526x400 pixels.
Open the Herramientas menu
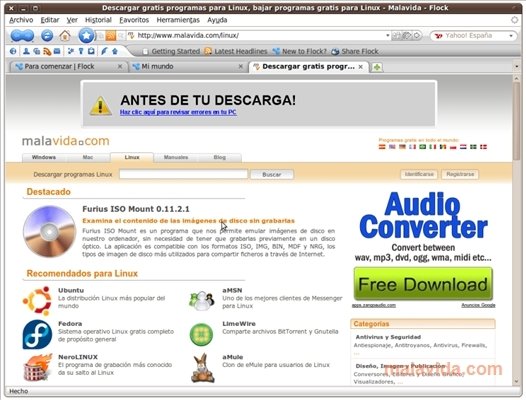(178, 20)
